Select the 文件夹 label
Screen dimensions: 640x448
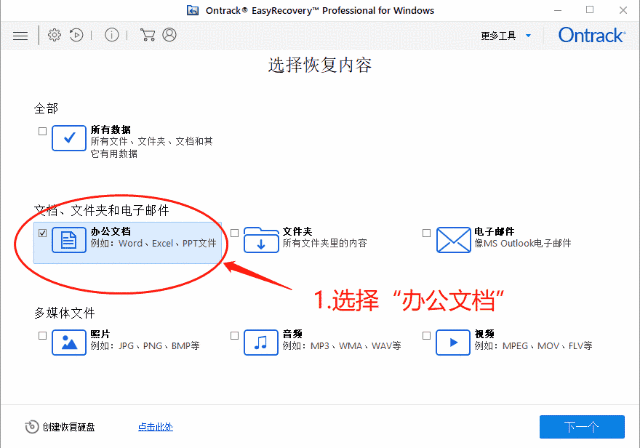pyautogui.click(x=298, y=232)
